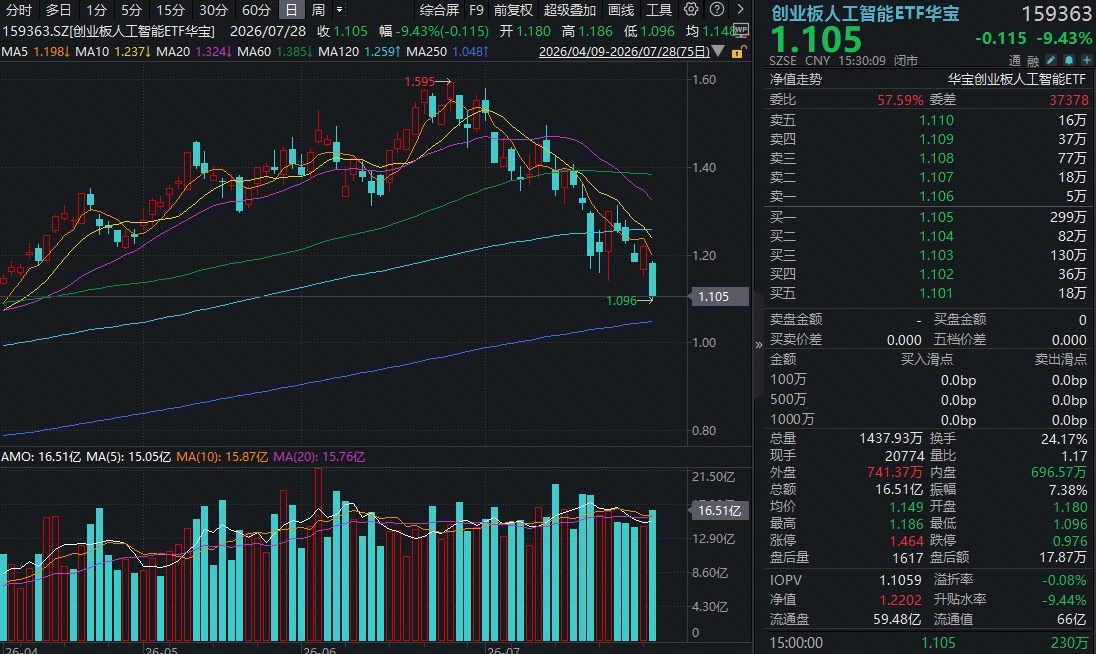Screen dimensions: 1096x654
Task: Open 综合屏 combined screen
Action: pyautogui.click(x=439, y=10)
